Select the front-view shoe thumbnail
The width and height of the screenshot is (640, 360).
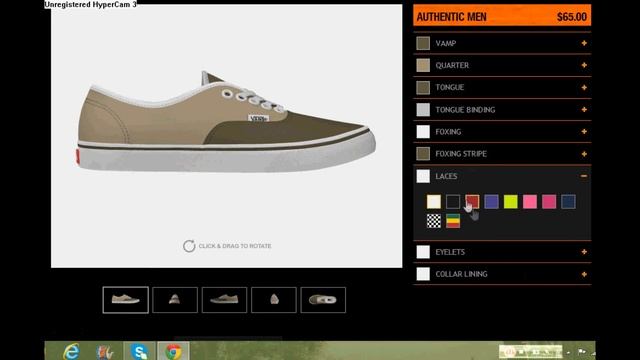175,300
